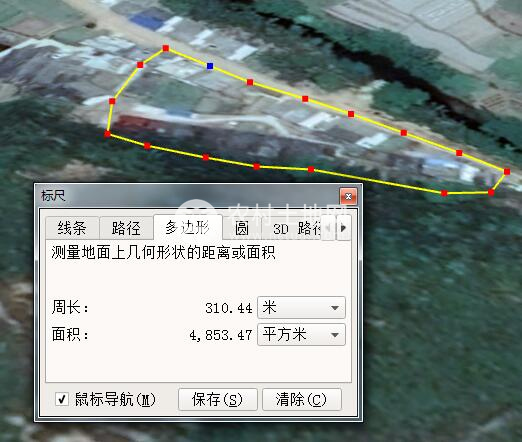Select the blue polygon vertex marker
Viewport: 522px width, 442px height.
pos(210,66)
